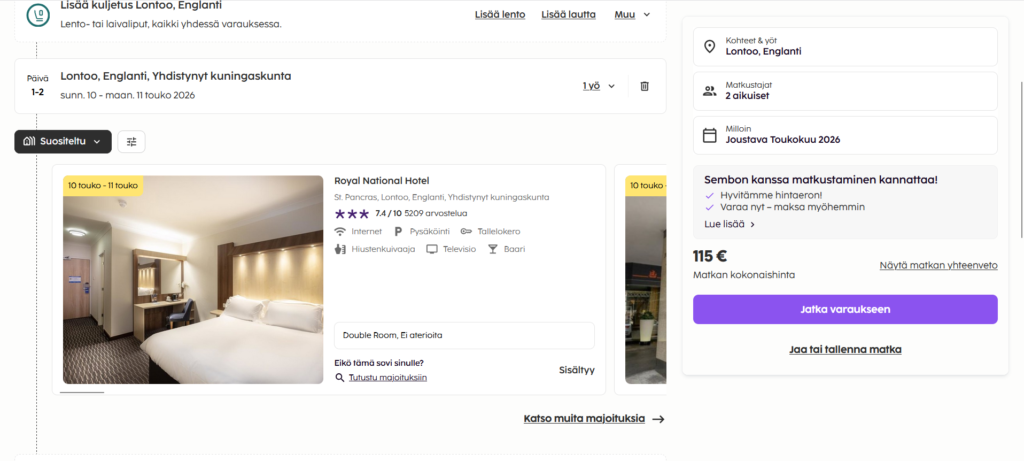Click the Päivä 1-2 day label

coord(37,86)
